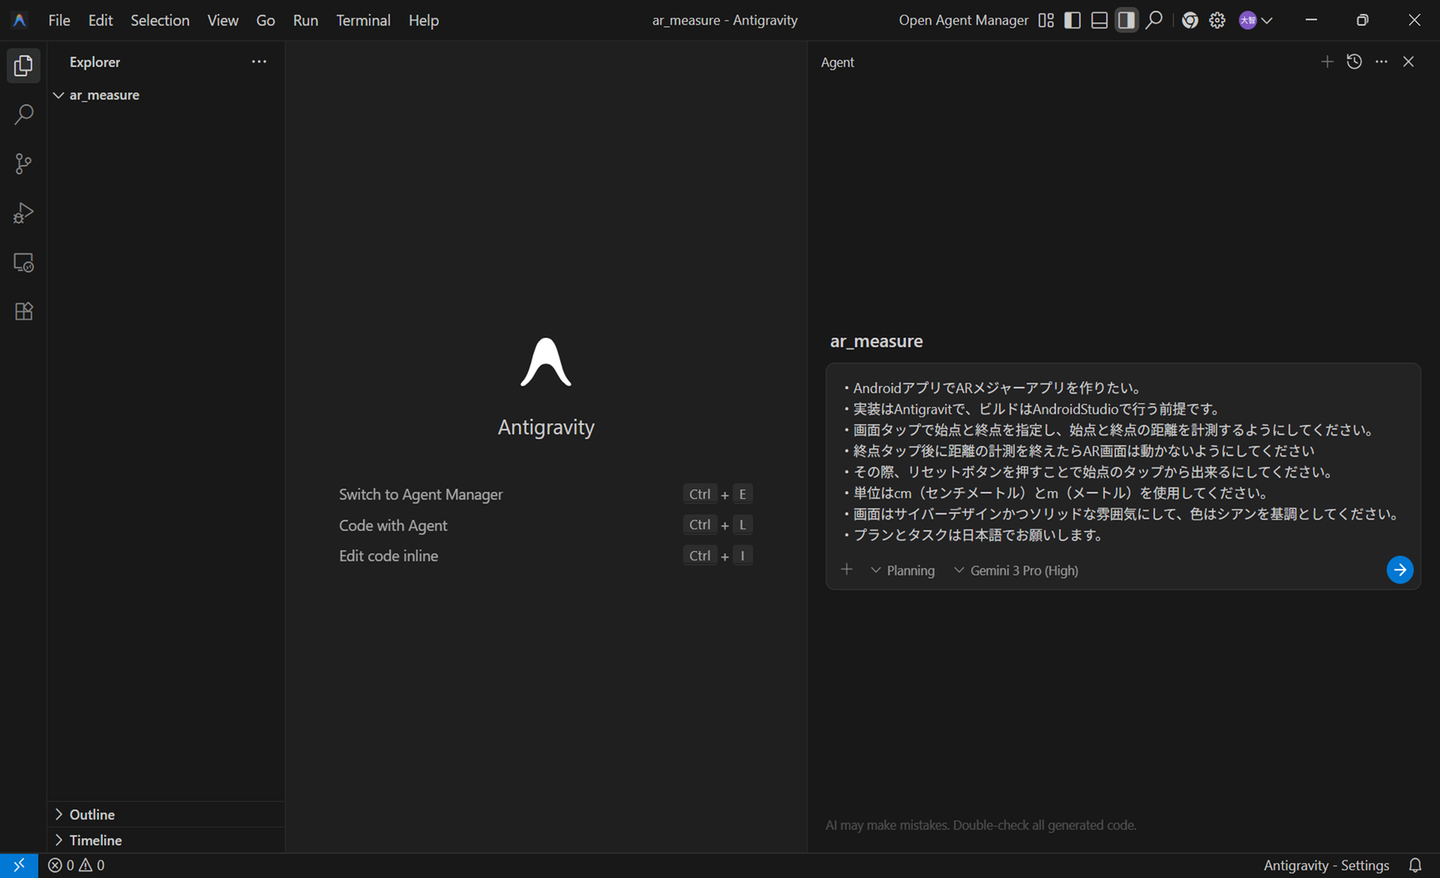Open the Gemini 3 Pro model selector
Screen dimensions: 1440x878
click(1016, 571)
